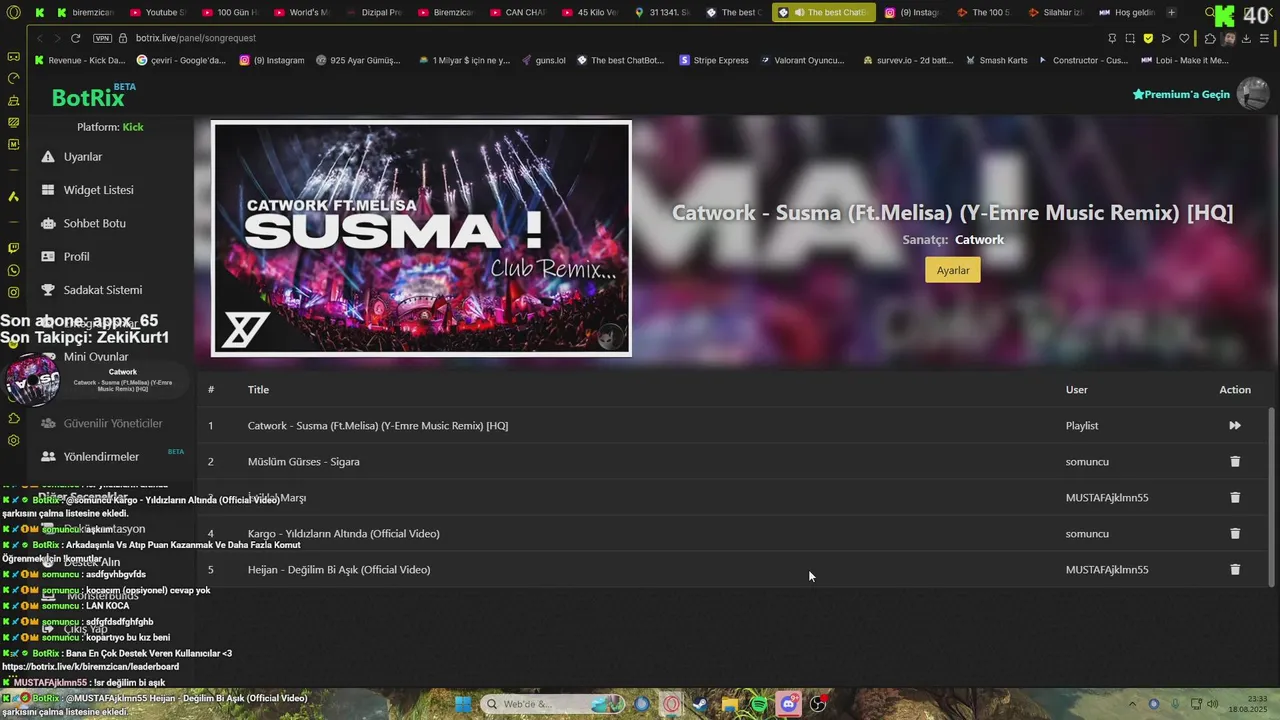Reload the page with browser refresh

75,38
